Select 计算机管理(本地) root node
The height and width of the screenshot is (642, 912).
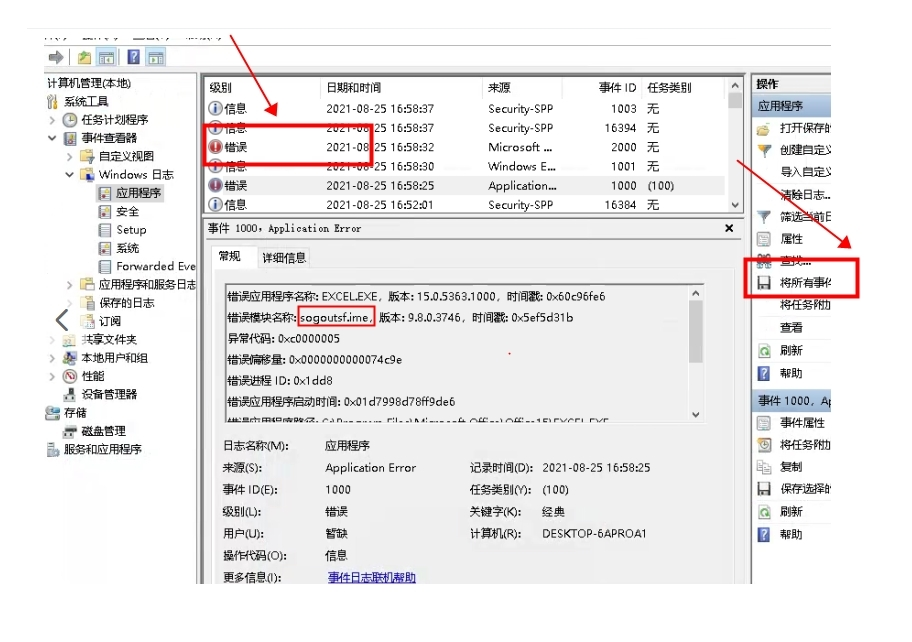(x=89, y=83)
